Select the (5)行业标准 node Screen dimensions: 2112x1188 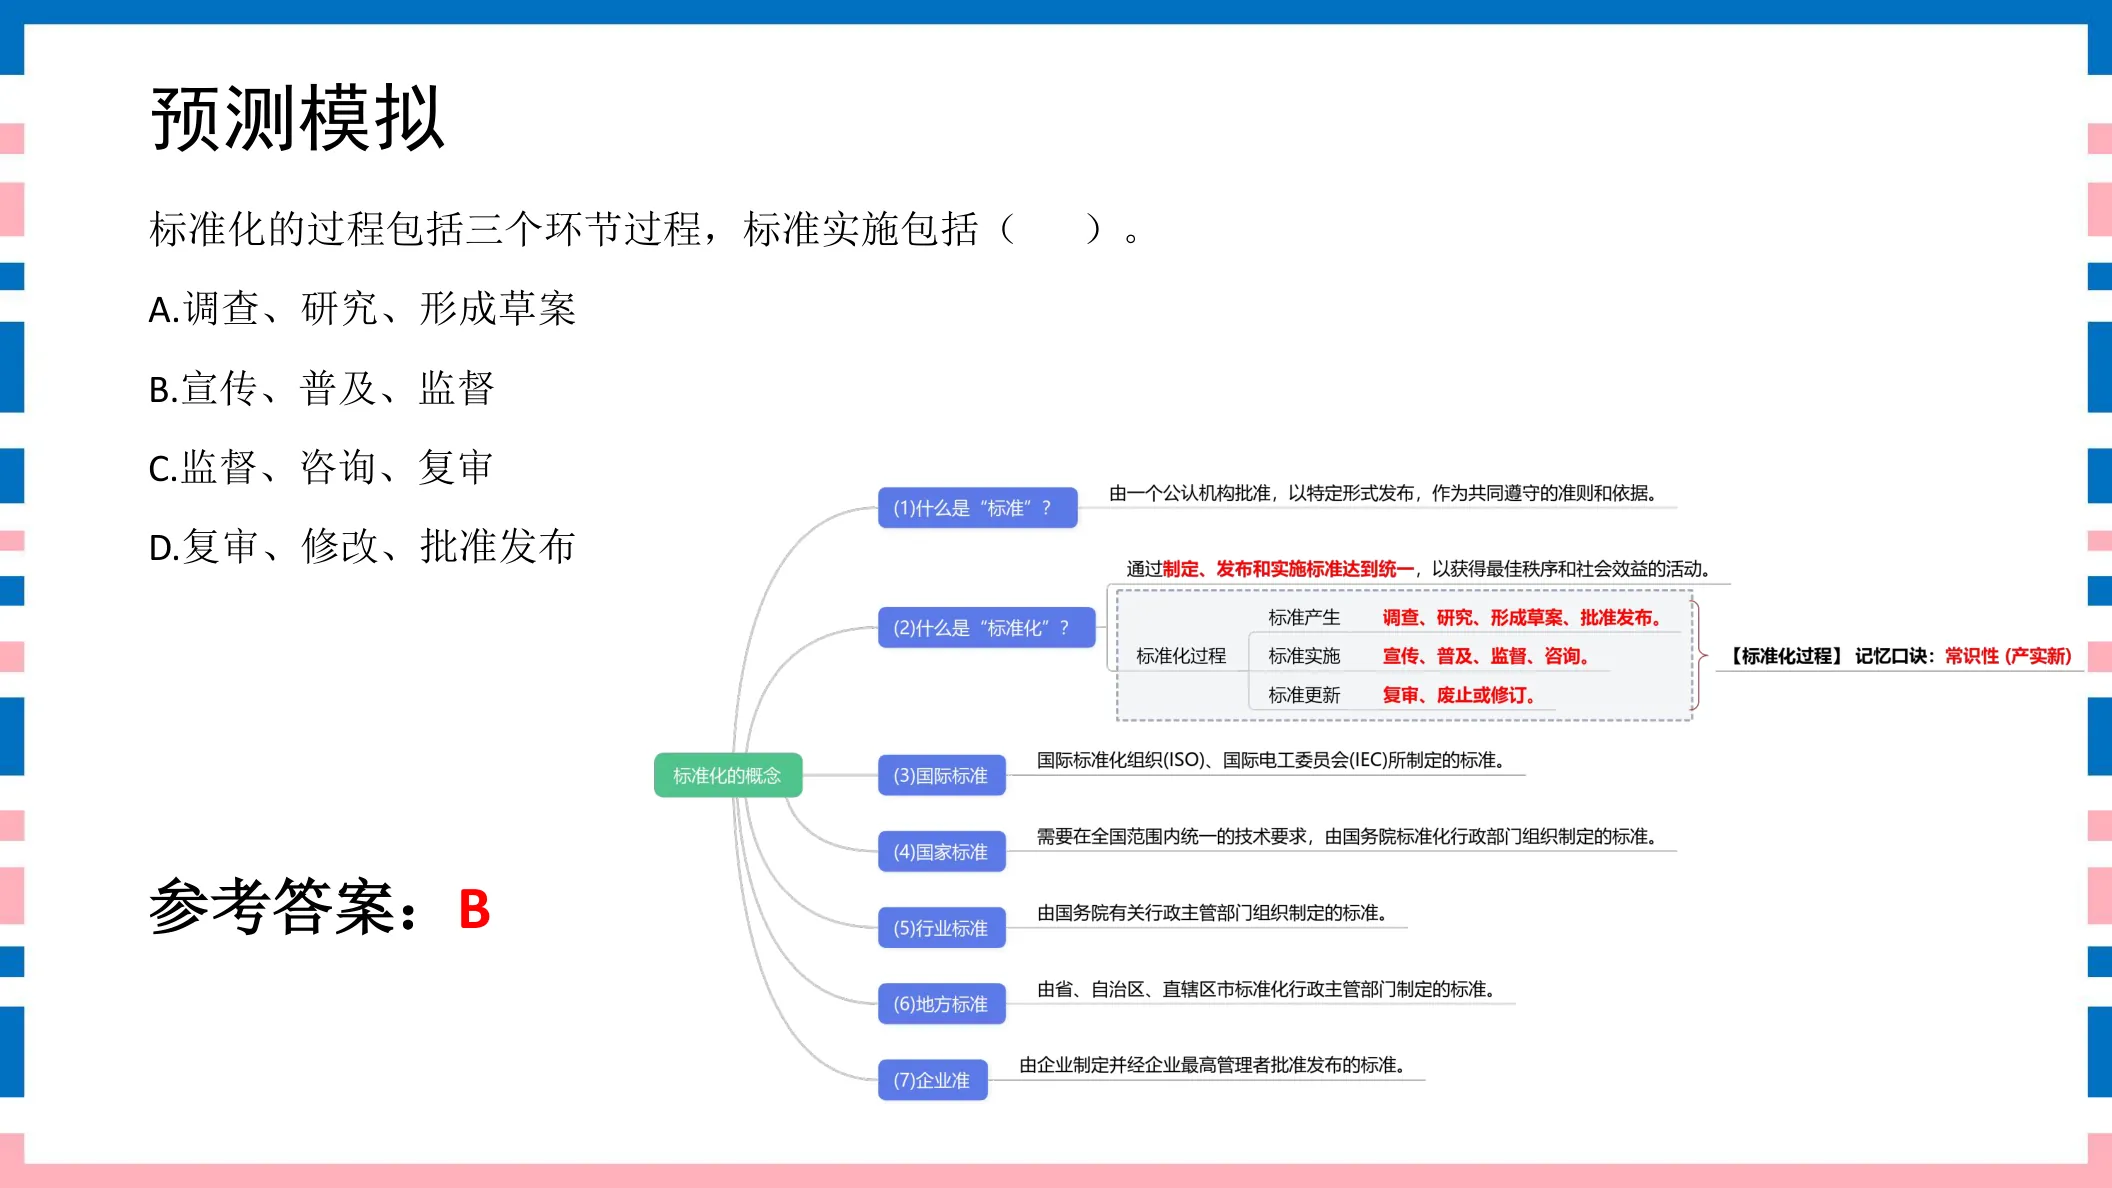(941, 928)
